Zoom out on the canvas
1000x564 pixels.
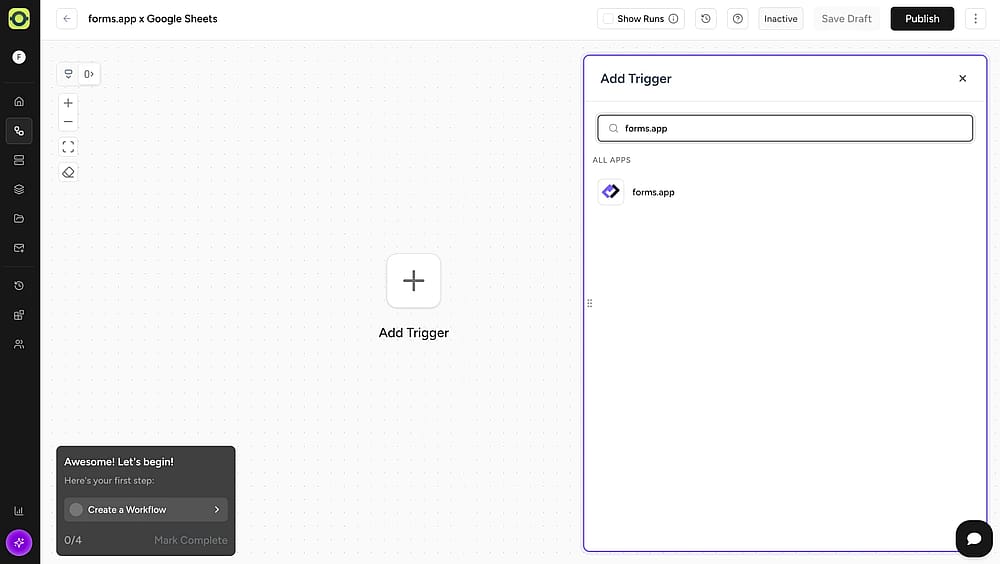68,121
